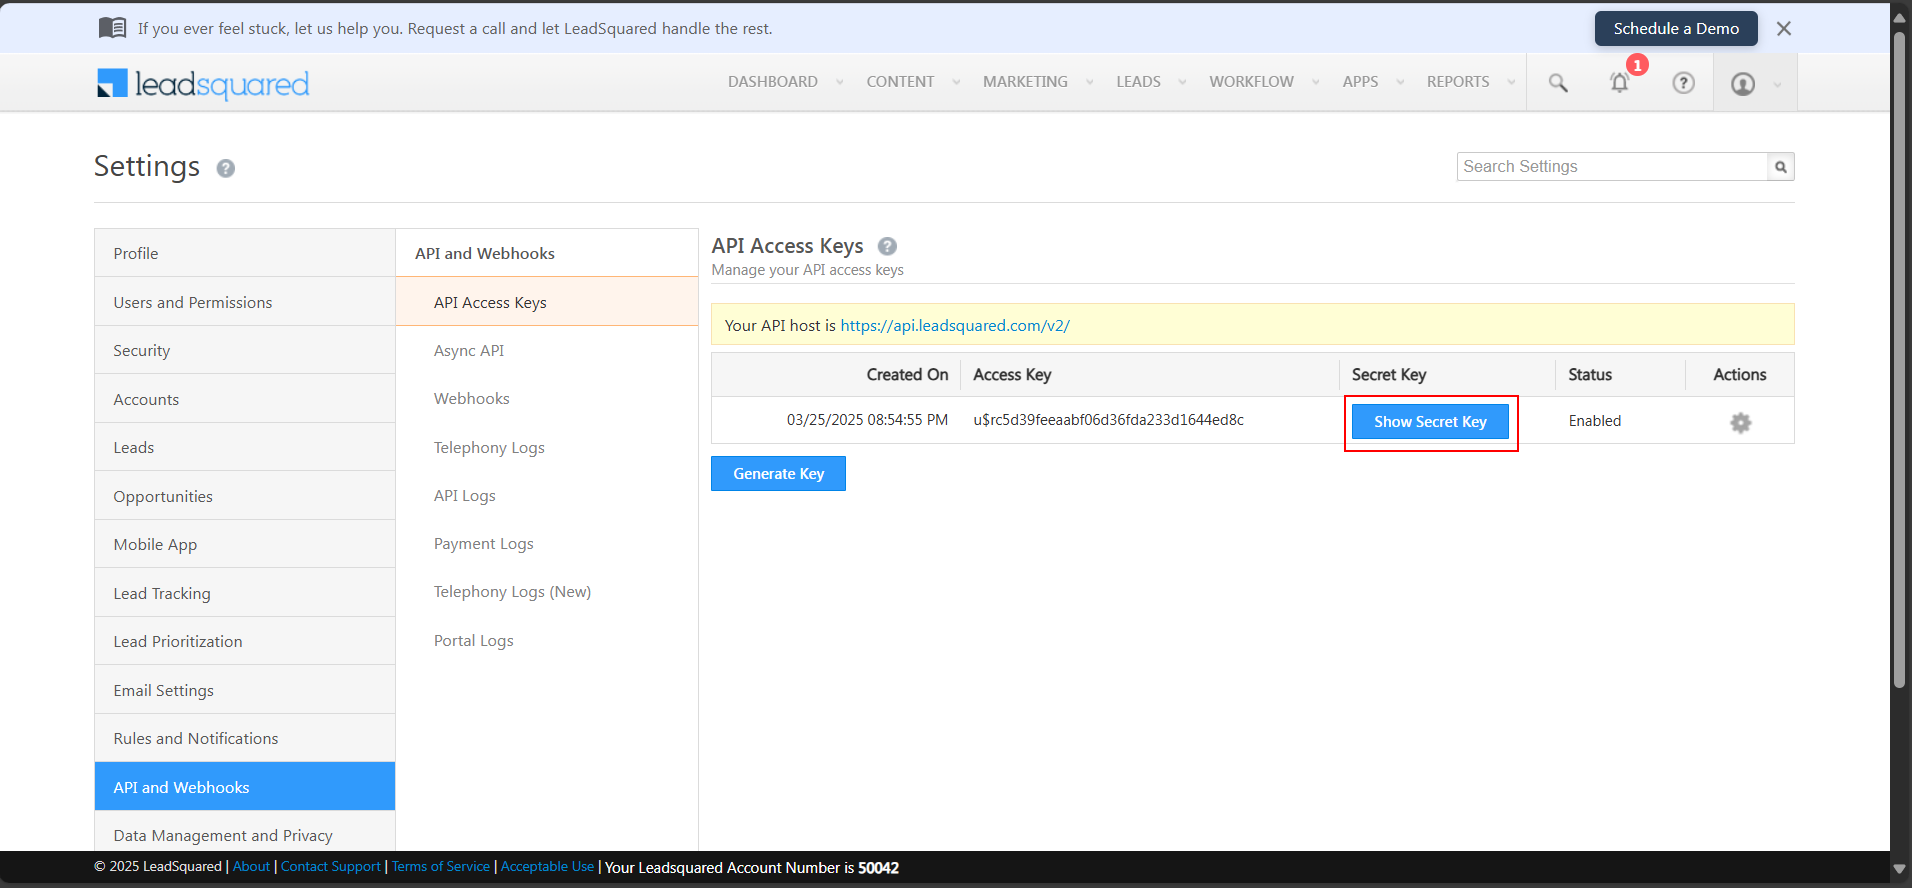Viewport: 1912px width, 888px height.
Task: Expand the REPORTS menu dropdown arrow
Action: pyautogui.click(x=1512, y=82)
